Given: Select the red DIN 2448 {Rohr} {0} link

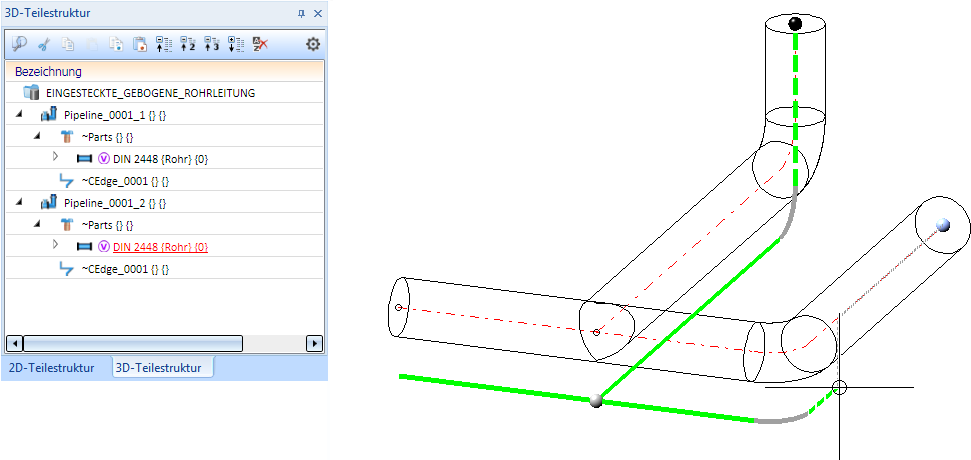Looking at the screenshot, I should coord(160,247).
